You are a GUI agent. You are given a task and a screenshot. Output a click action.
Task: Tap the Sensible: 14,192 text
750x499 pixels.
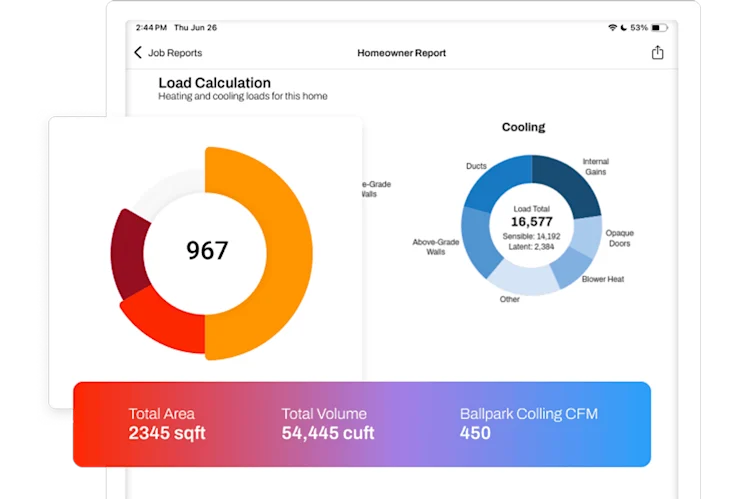[531, 236]
